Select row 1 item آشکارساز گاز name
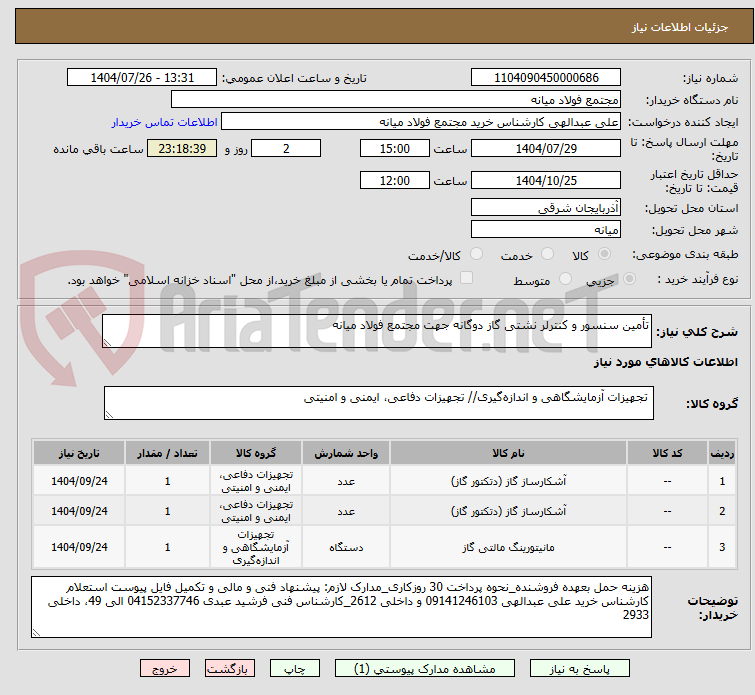755x695 pixels. 508,481
